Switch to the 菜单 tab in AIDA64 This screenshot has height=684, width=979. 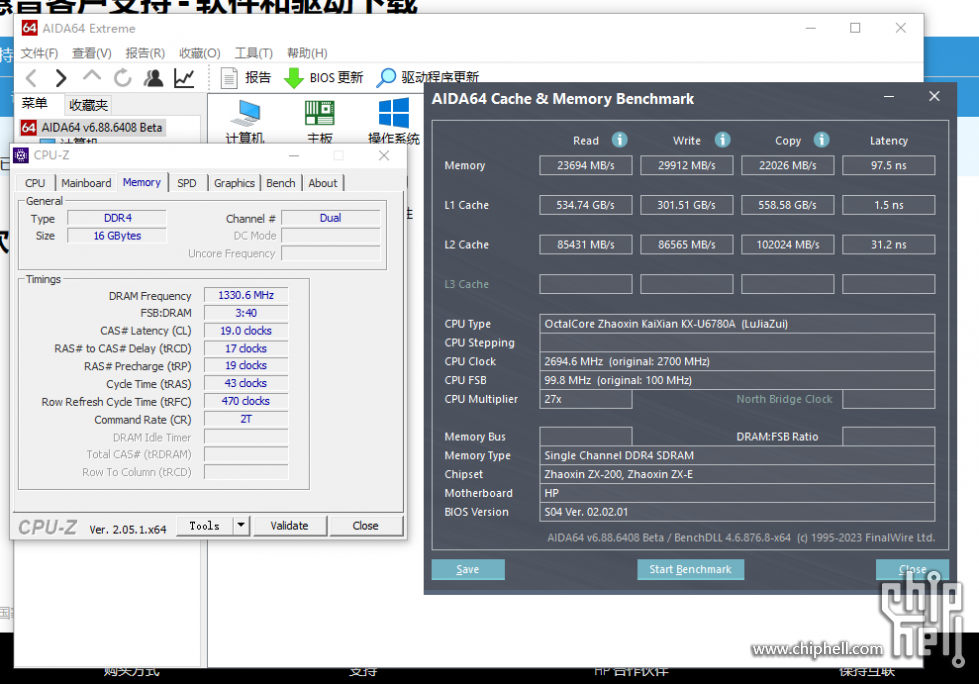coord(34,104)
